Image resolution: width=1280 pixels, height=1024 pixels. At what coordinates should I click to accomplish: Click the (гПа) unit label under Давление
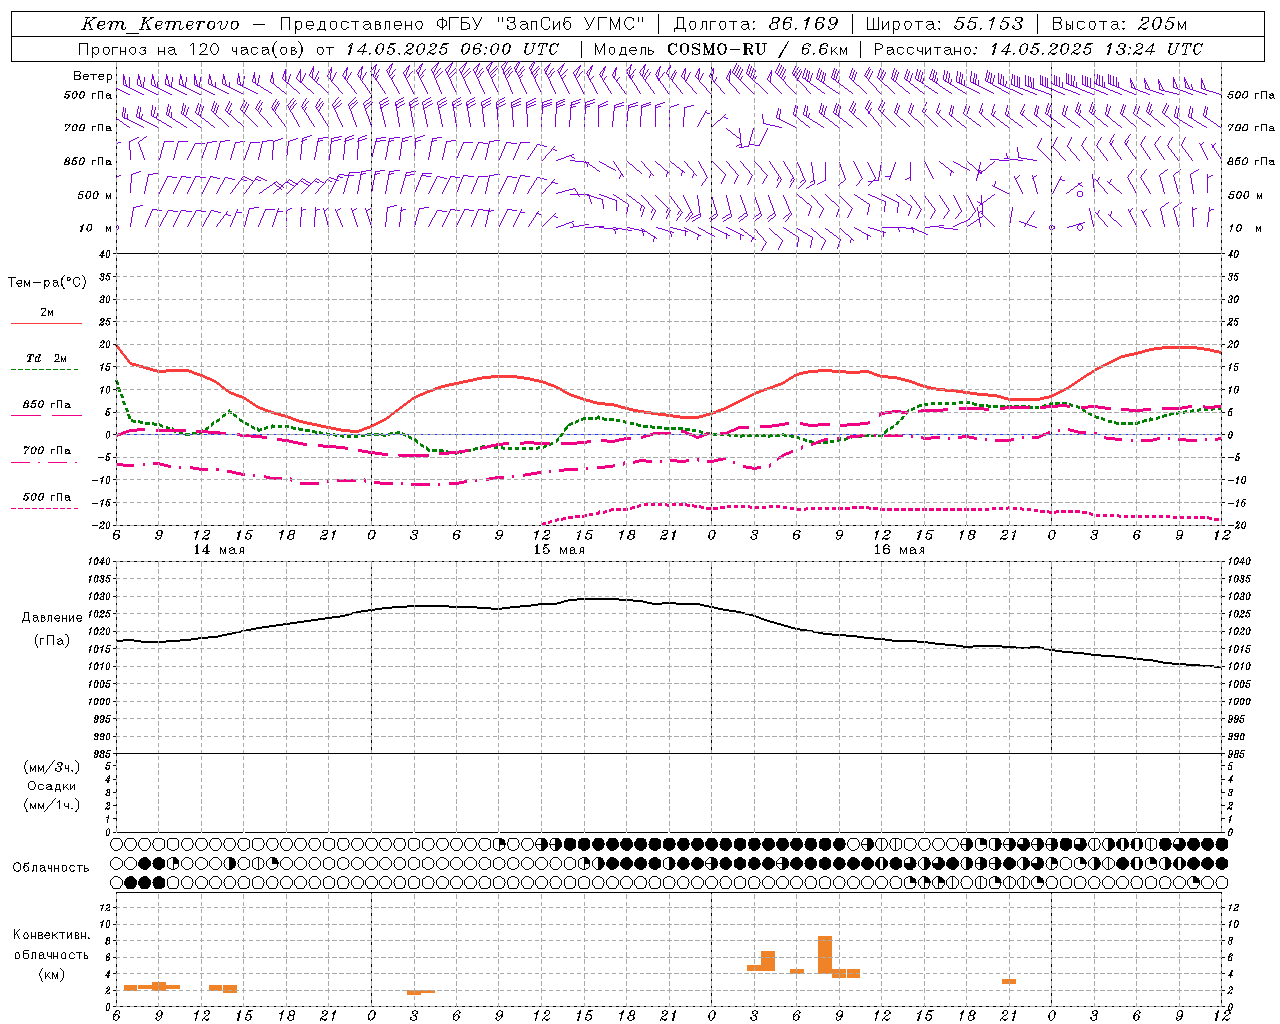click(52, 640)
